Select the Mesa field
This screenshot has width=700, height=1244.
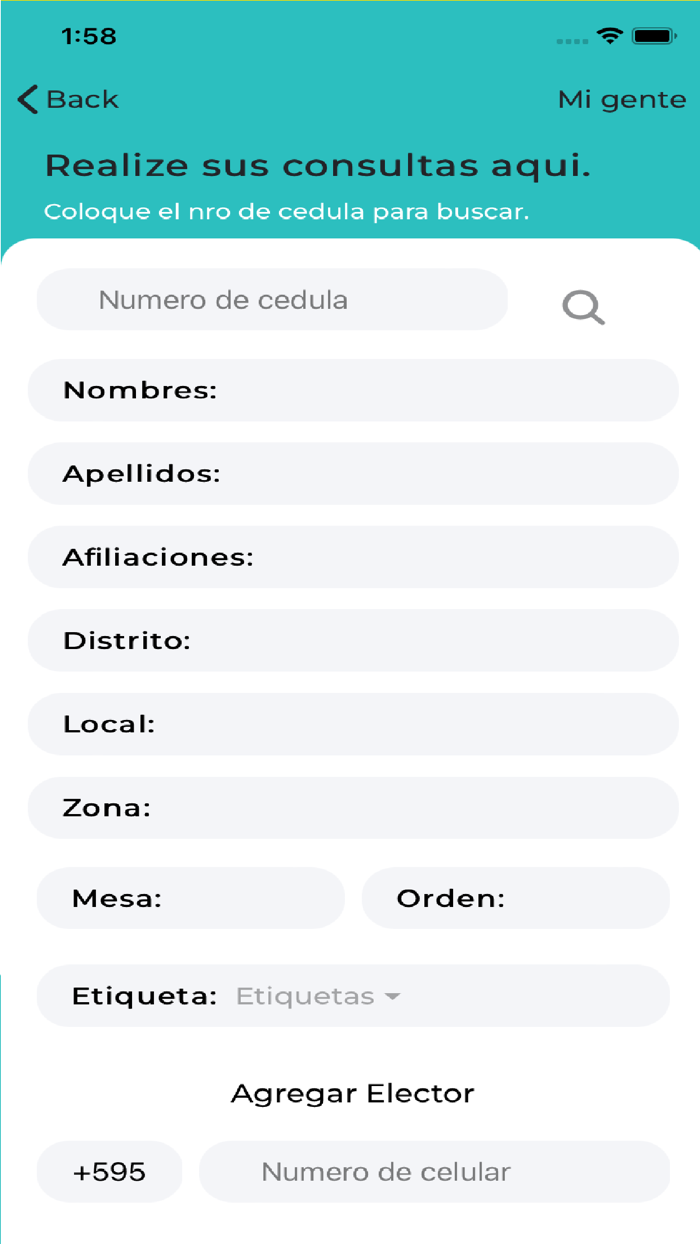[190, 899]
